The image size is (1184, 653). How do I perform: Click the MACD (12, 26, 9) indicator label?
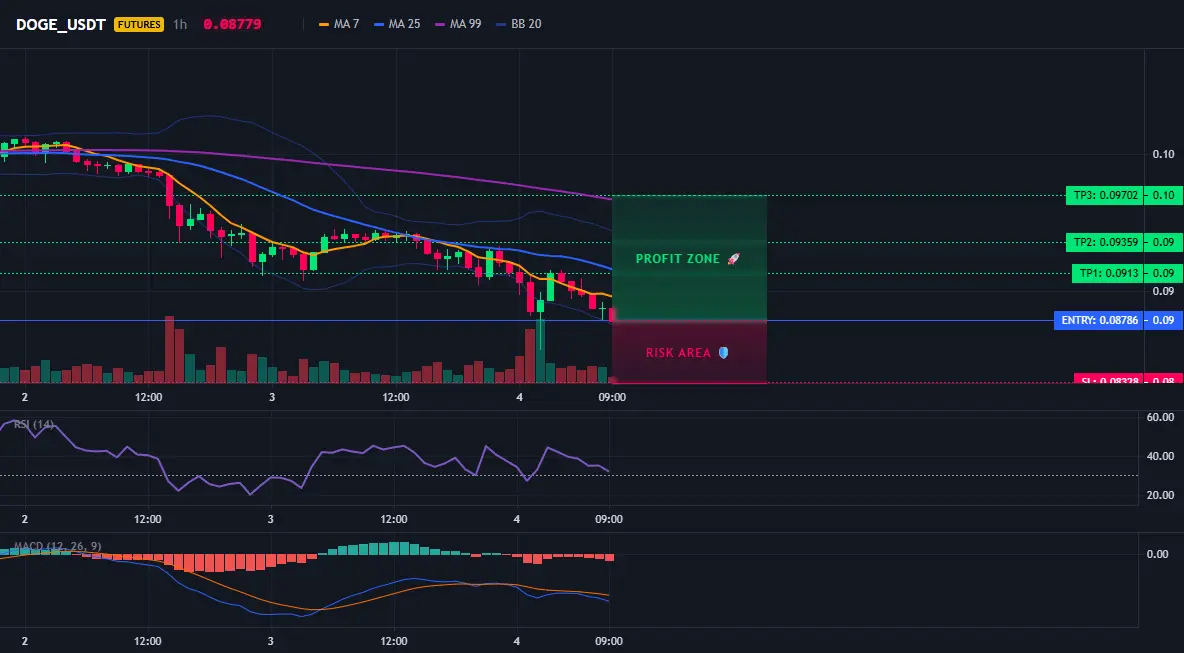[x=57, y=546]
